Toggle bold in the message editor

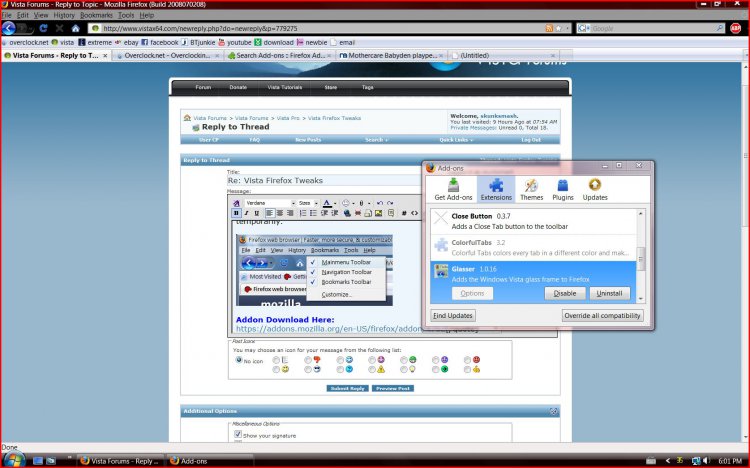coord(236,213)
